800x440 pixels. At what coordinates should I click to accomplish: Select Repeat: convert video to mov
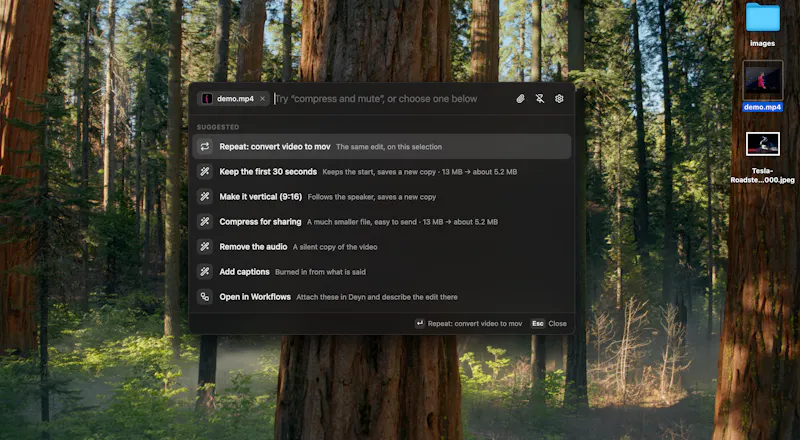pyautogui.click(x=382, y=146)
